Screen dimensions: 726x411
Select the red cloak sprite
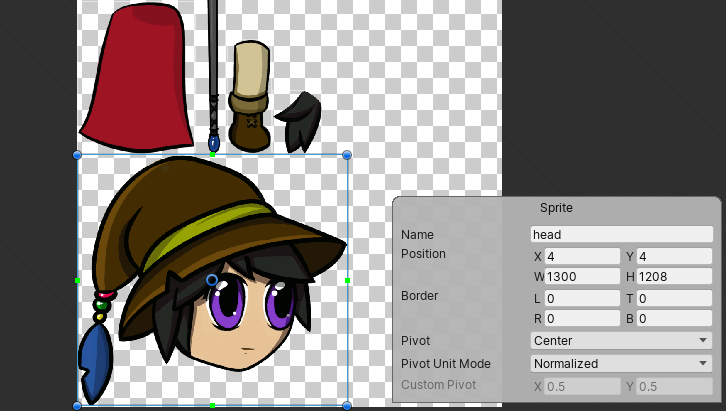135,80
